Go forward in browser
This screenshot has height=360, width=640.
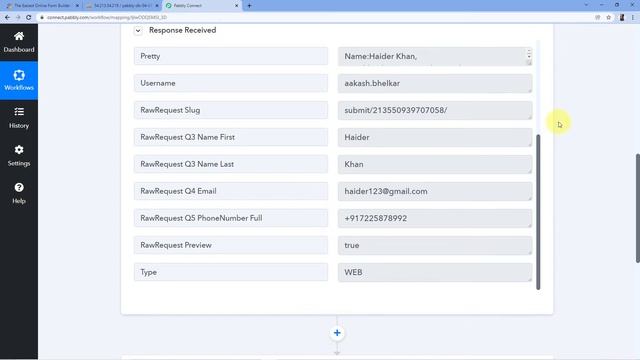tap(18, 18)
